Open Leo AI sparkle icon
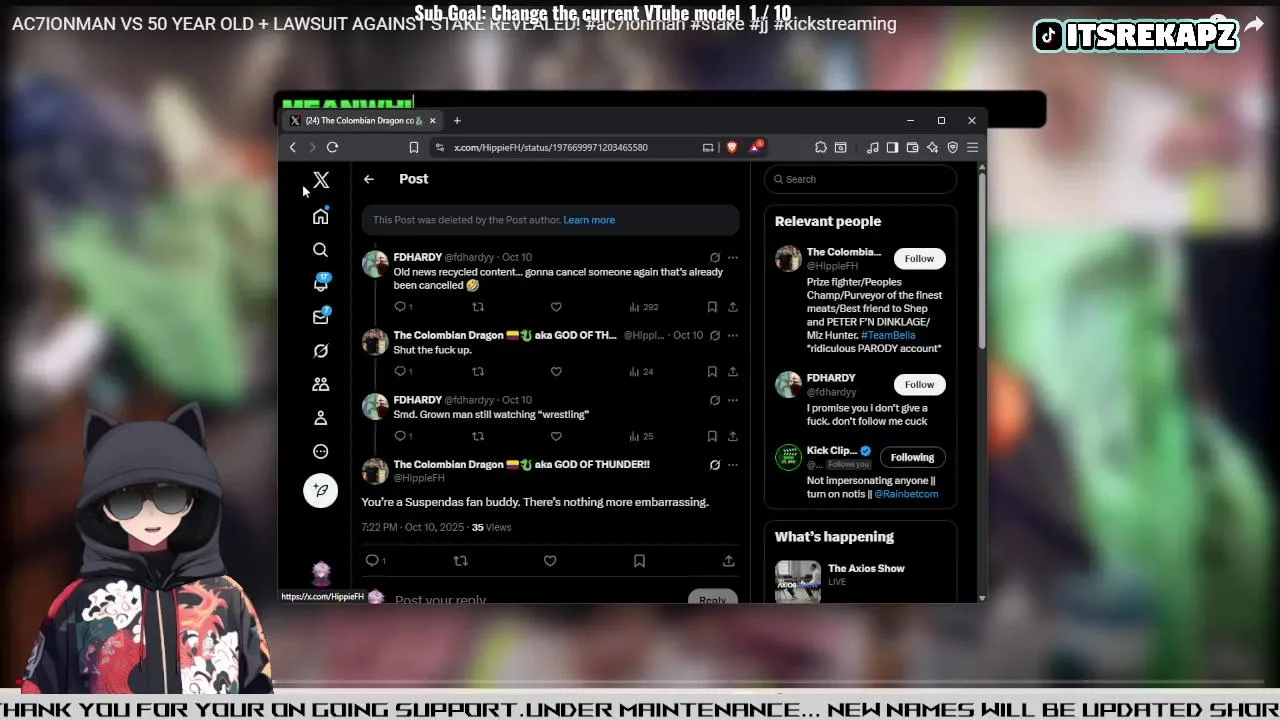The image size is (1280, 720). [x=932, y=147]
